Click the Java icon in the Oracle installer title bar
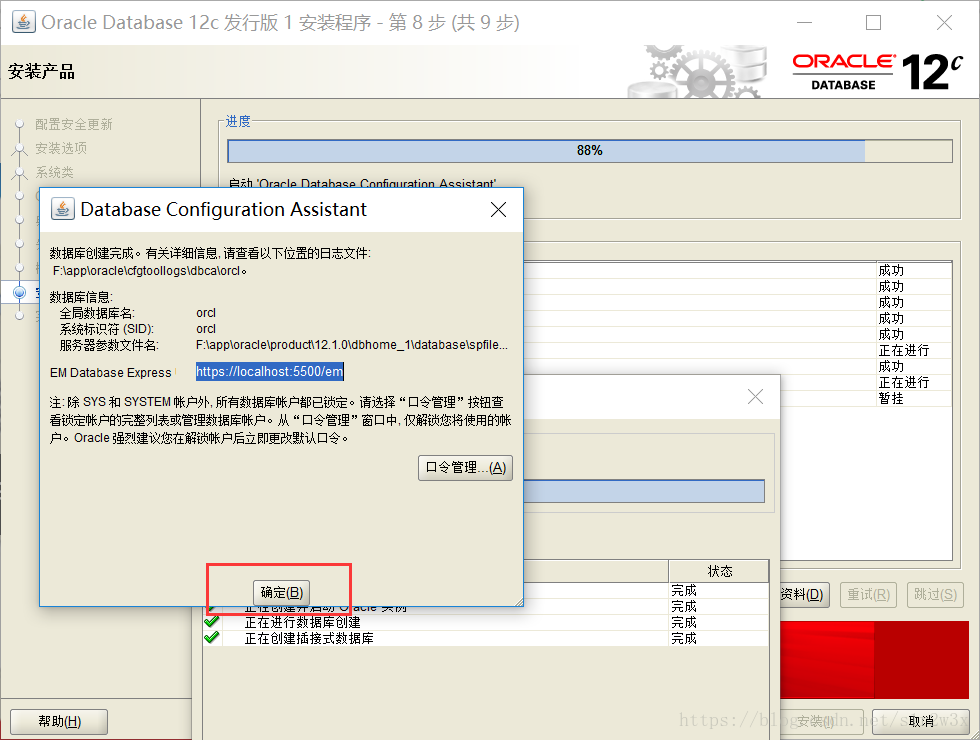The height and width of the screenshot is (740, 980). (24, 22)
